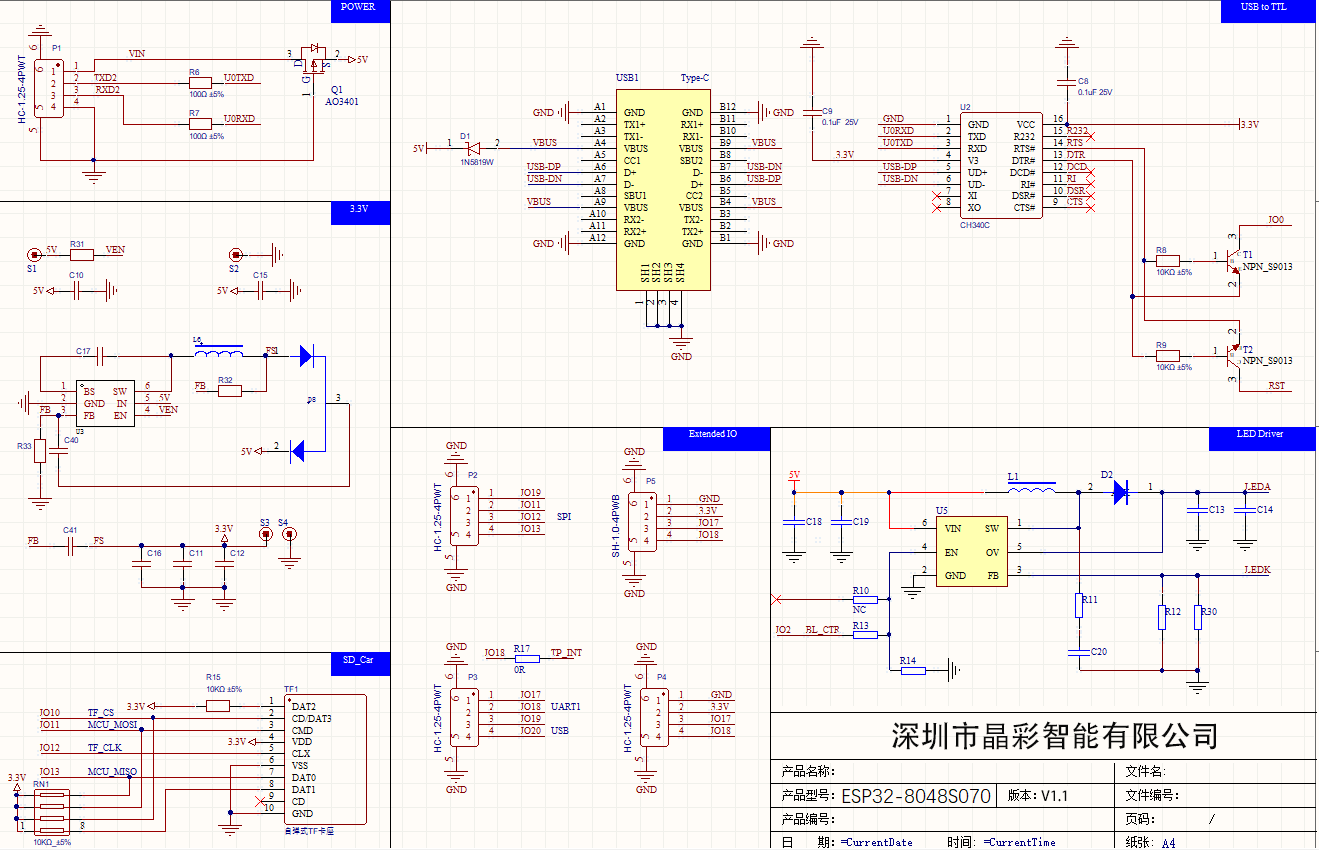
Task: Select the SD_Car section label
Action: [359, 661]
